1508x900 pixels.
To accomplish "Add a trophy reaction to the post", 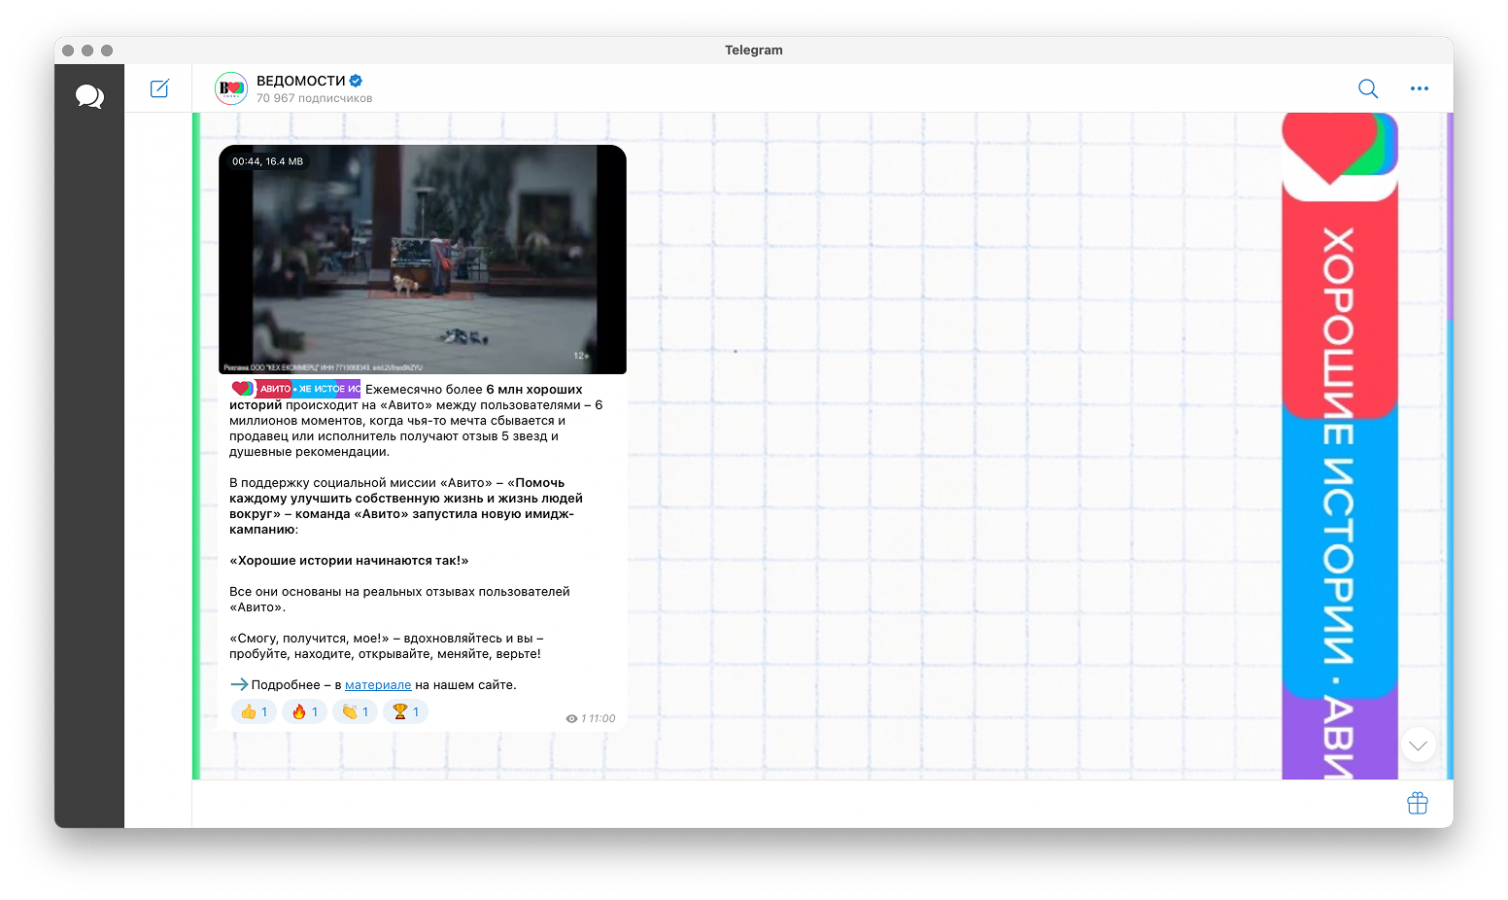I will pos(405,712).
